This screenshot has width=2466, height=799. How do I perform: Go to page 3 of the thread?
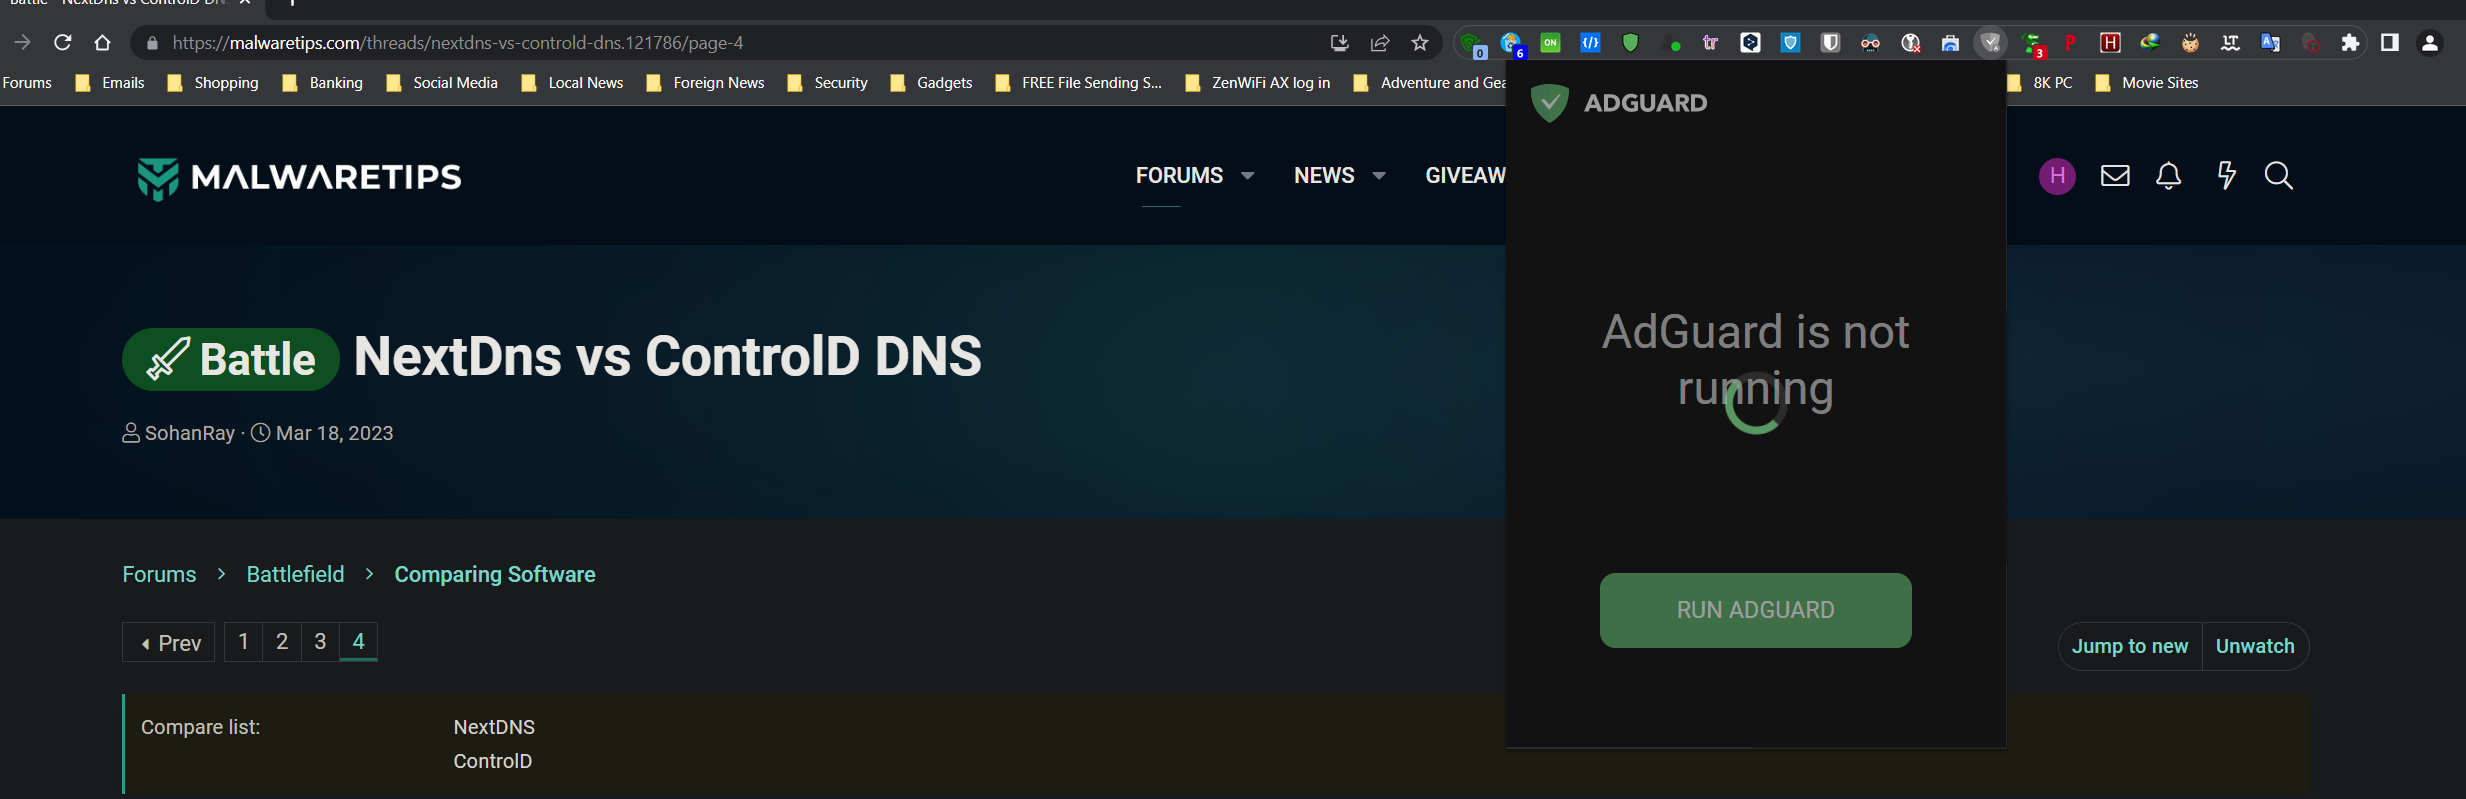pyautogui.click(x=320, y=642)
